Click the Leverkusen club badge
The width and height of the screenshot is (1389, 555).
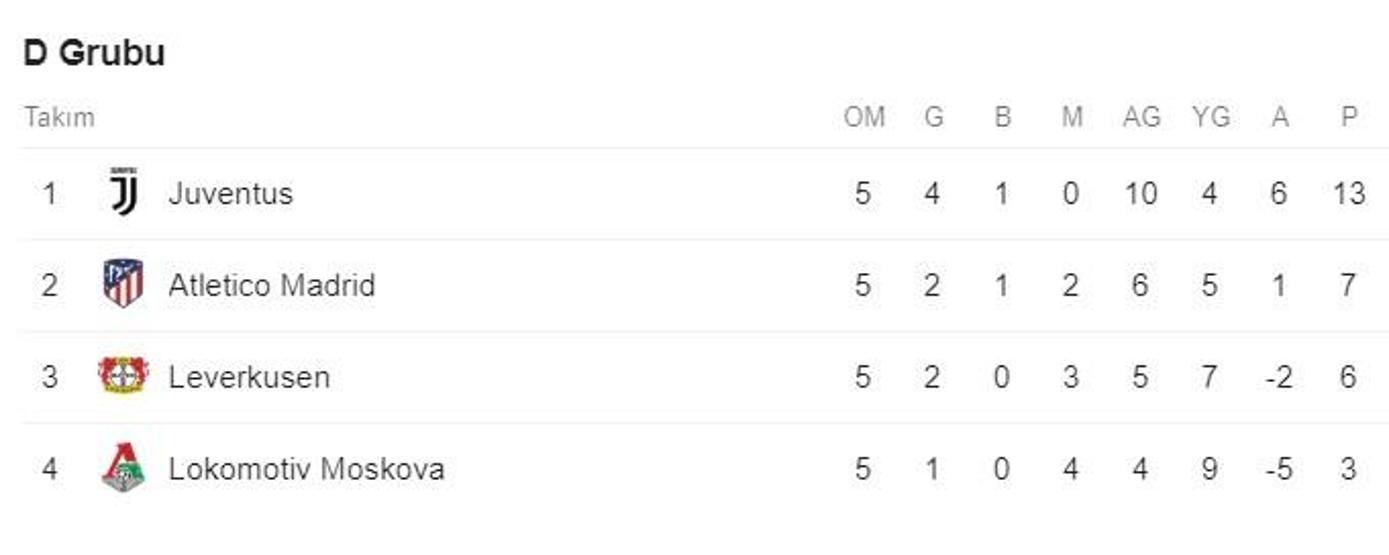[123, 376]
